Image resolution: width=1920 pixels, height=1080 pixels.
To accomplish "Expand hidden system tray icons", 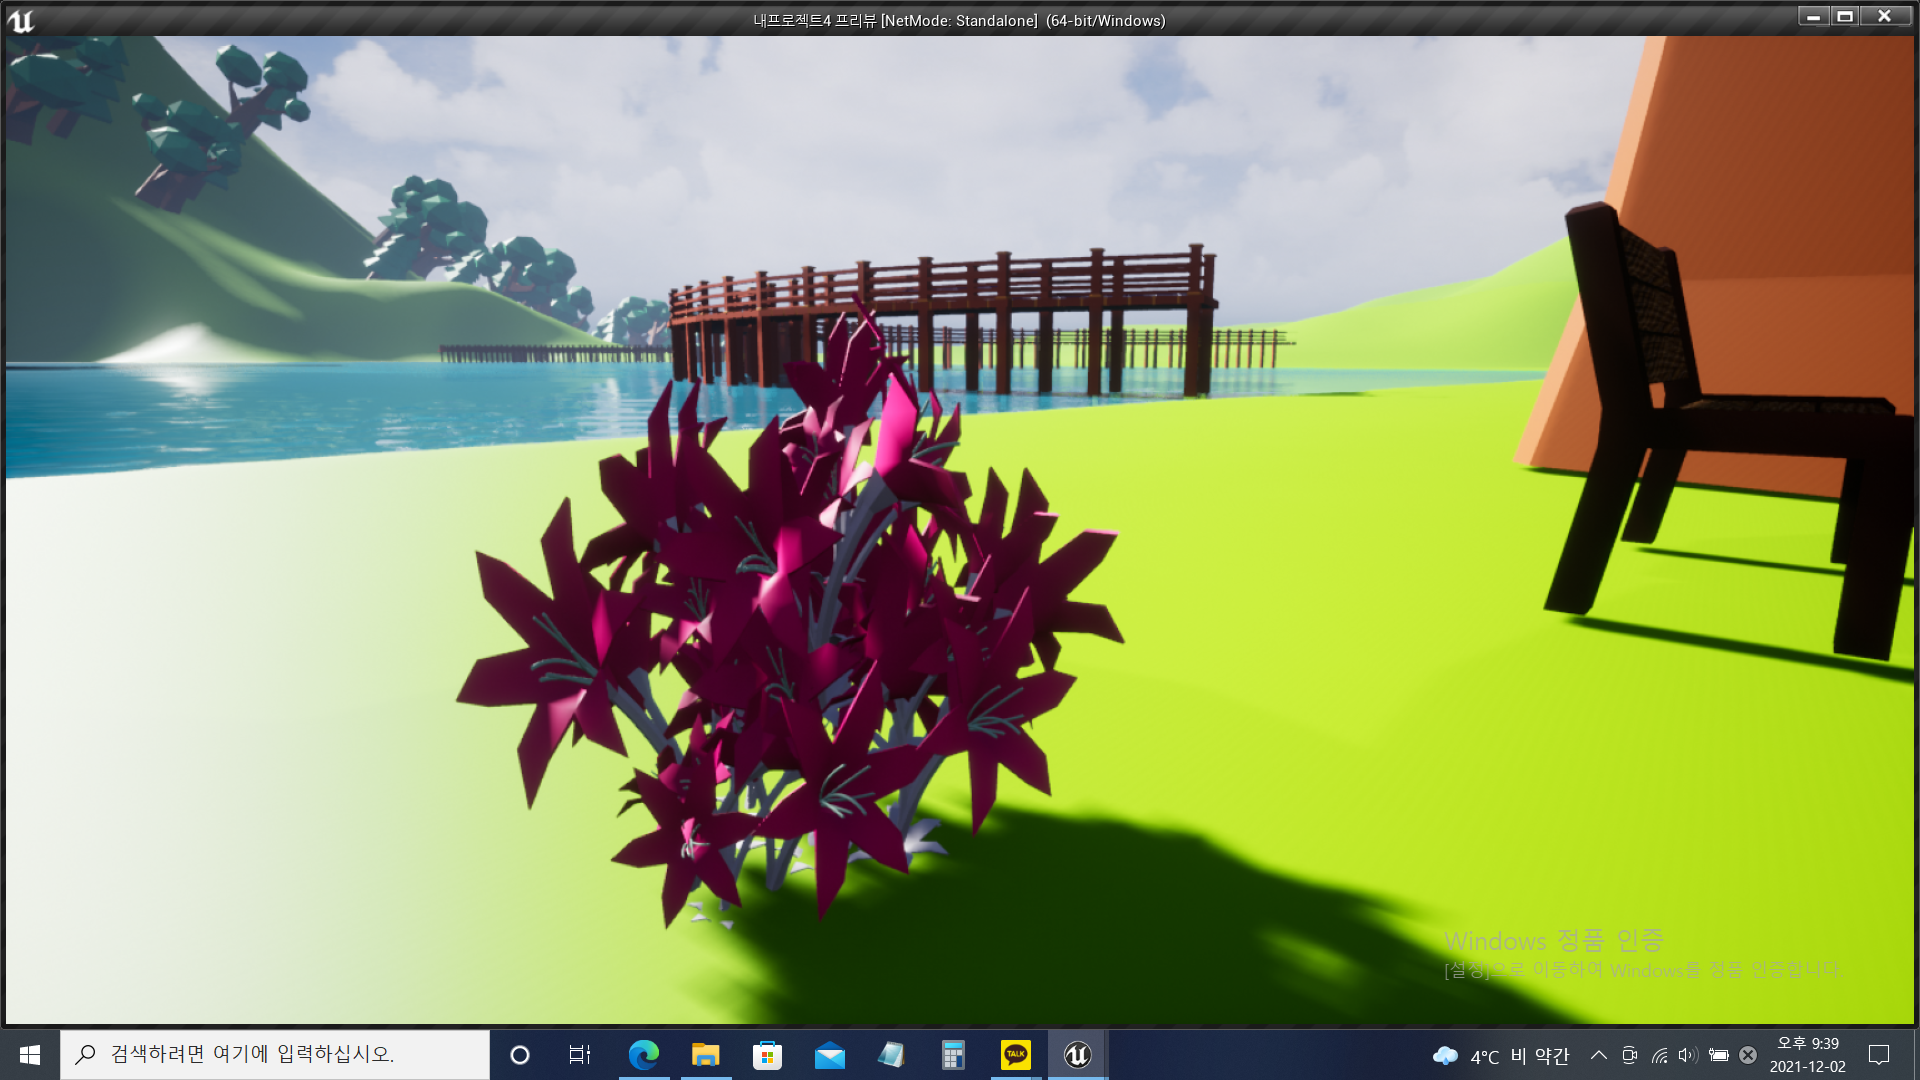I will [x=1598, y=1055].
